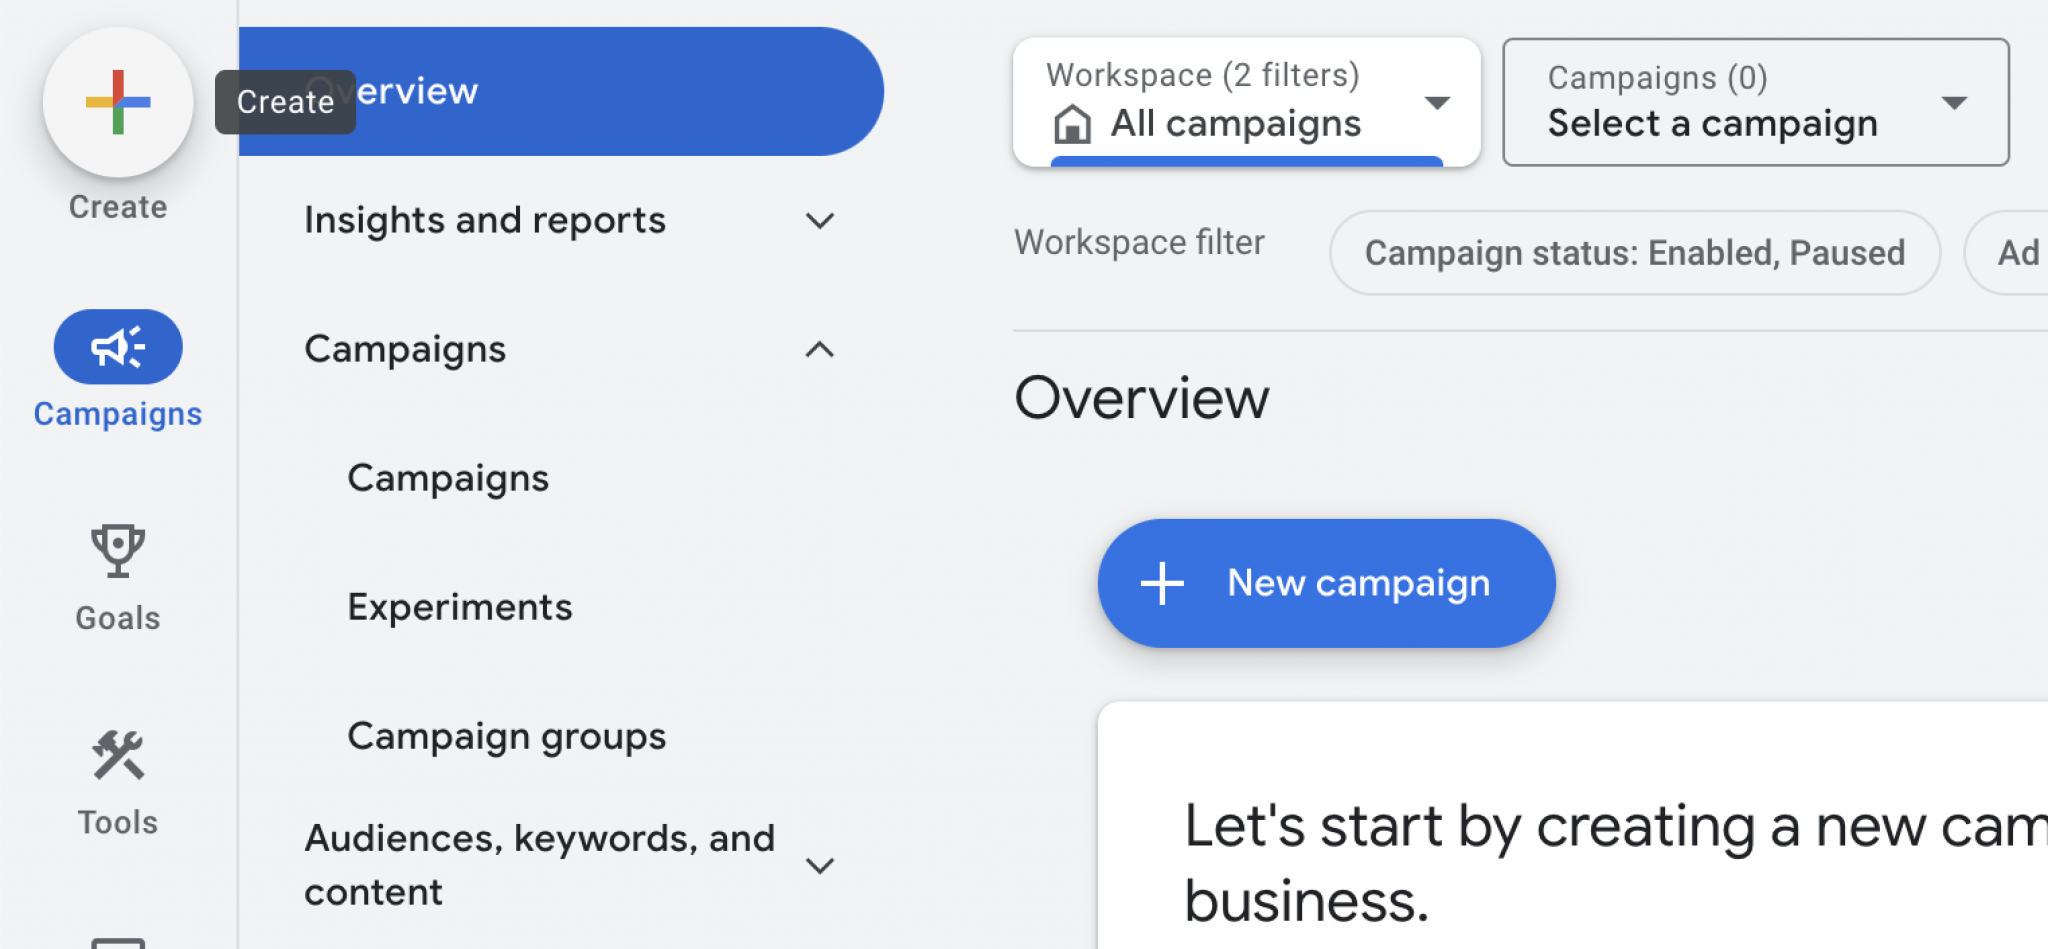Go to Experiments in sidebar

(460, 607)
